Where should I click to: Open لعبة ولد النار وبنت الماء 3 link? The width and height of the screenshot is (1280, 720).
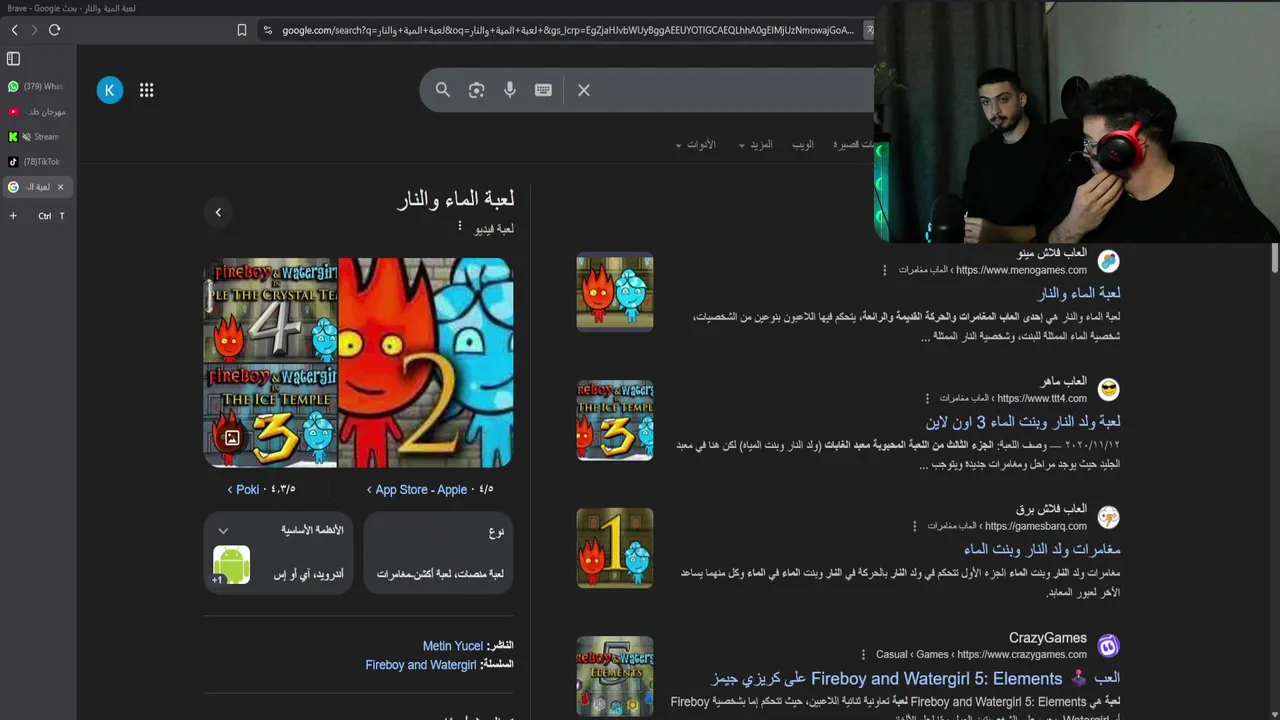coord(1022,421)
